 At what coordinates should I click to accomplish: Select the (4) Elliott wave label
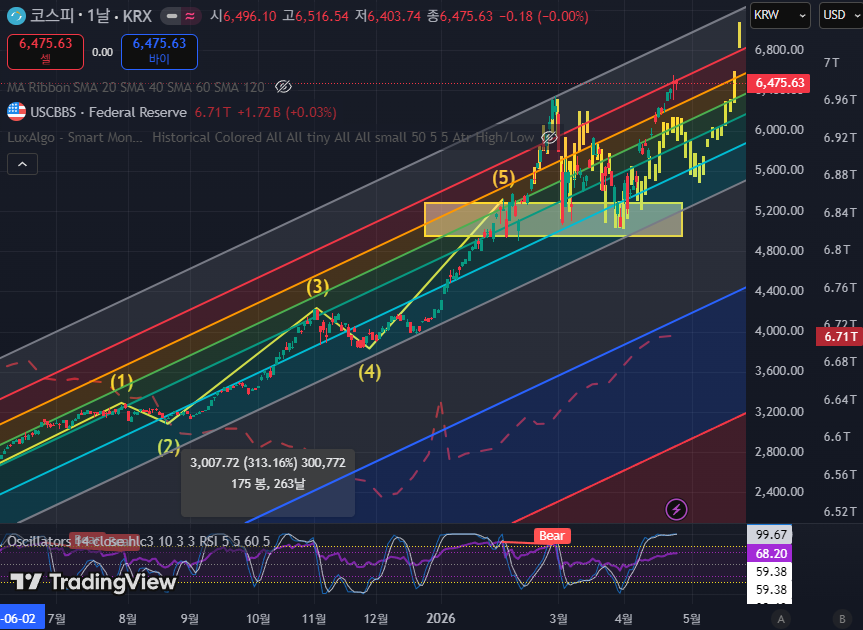pos(369,372)
